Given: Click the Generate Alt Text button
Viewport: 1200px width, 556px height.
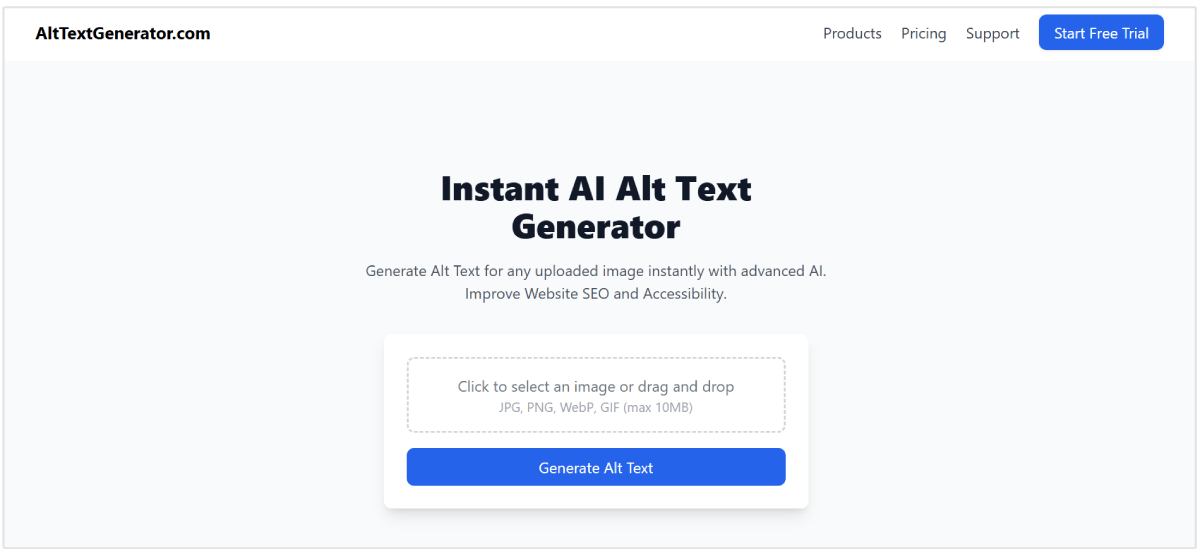Looking at the screenshot, I should pyautogui.click(x=596, y=467).
